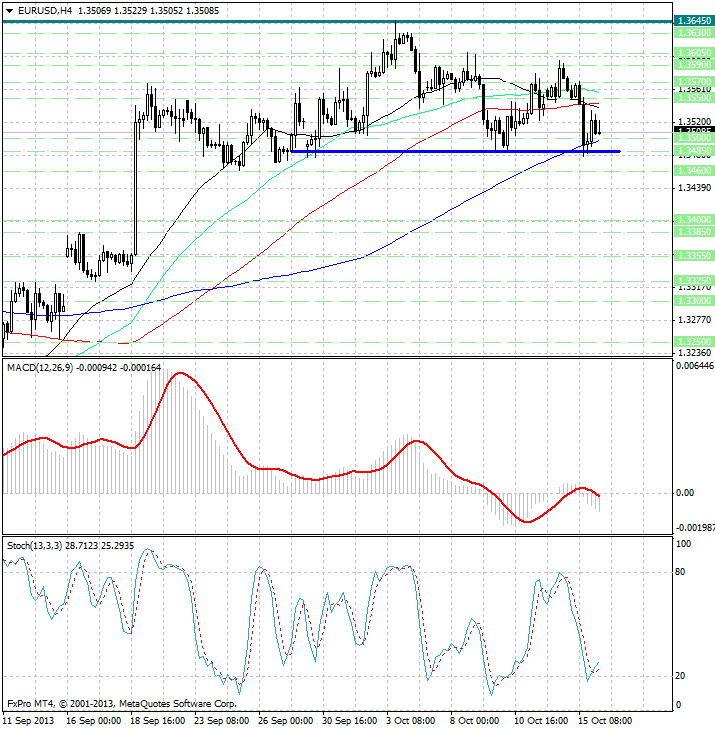715x729 pixels.
Task: Click the Stoch(13,3,3) indicator label
Action: click(x=35, y=546)
